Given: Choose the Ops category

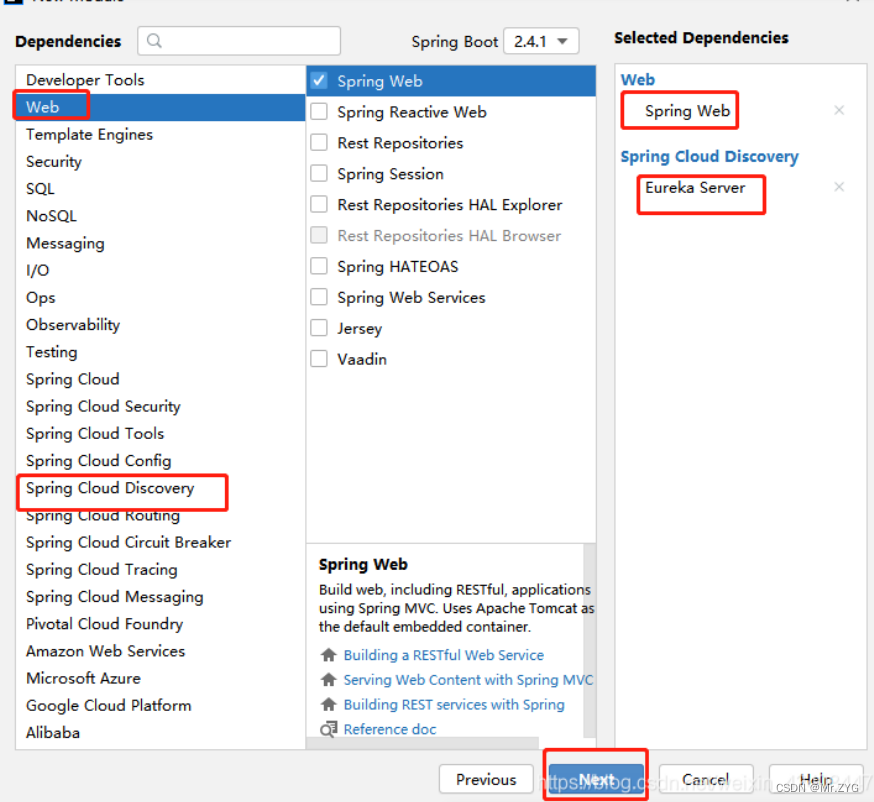Looking at the screenshot, I should pyautogui.click(x=161, y=298).
